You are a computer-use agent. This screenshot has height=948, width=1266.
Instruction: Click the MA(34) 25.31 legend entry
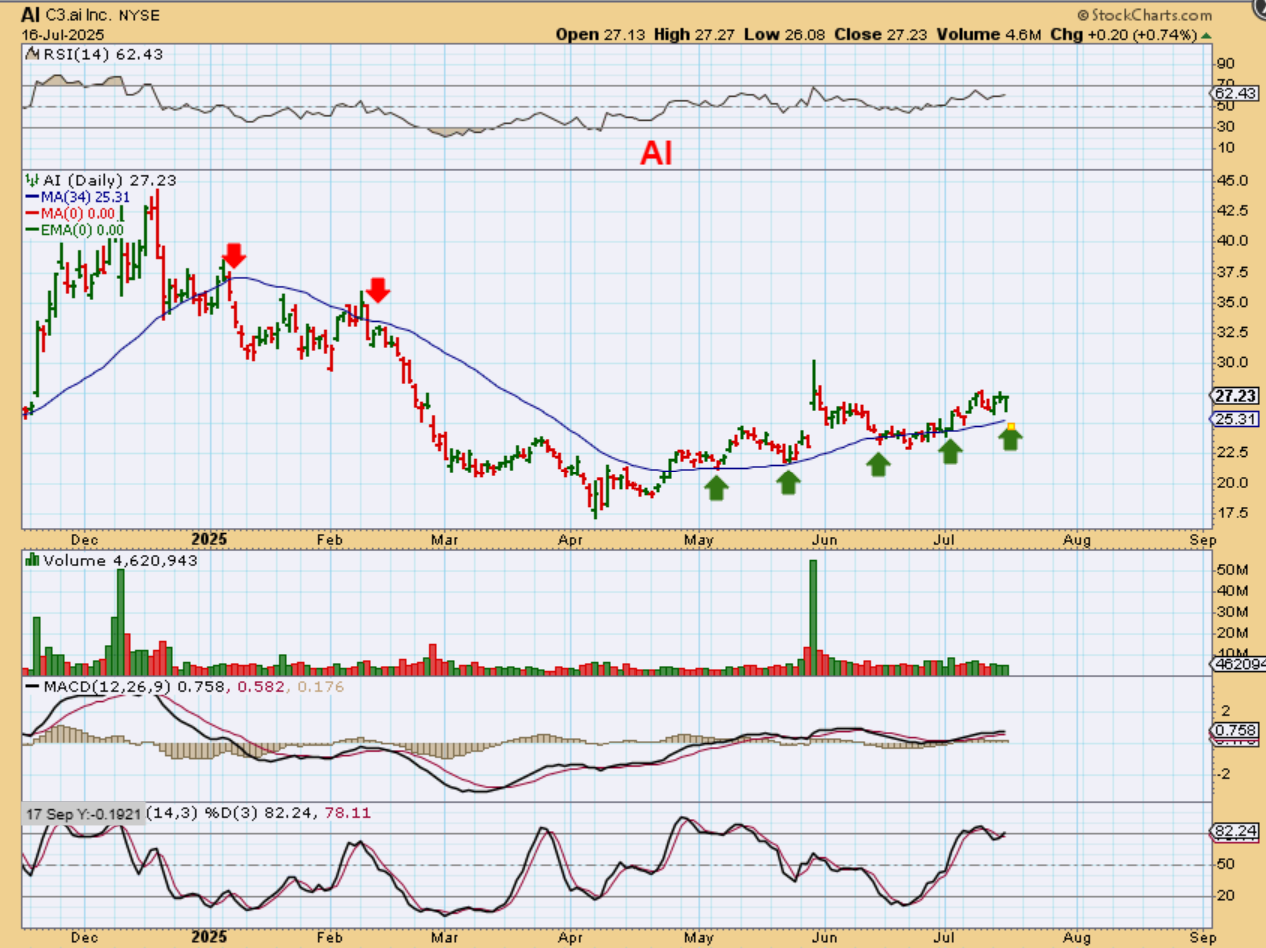click(85, 198)
